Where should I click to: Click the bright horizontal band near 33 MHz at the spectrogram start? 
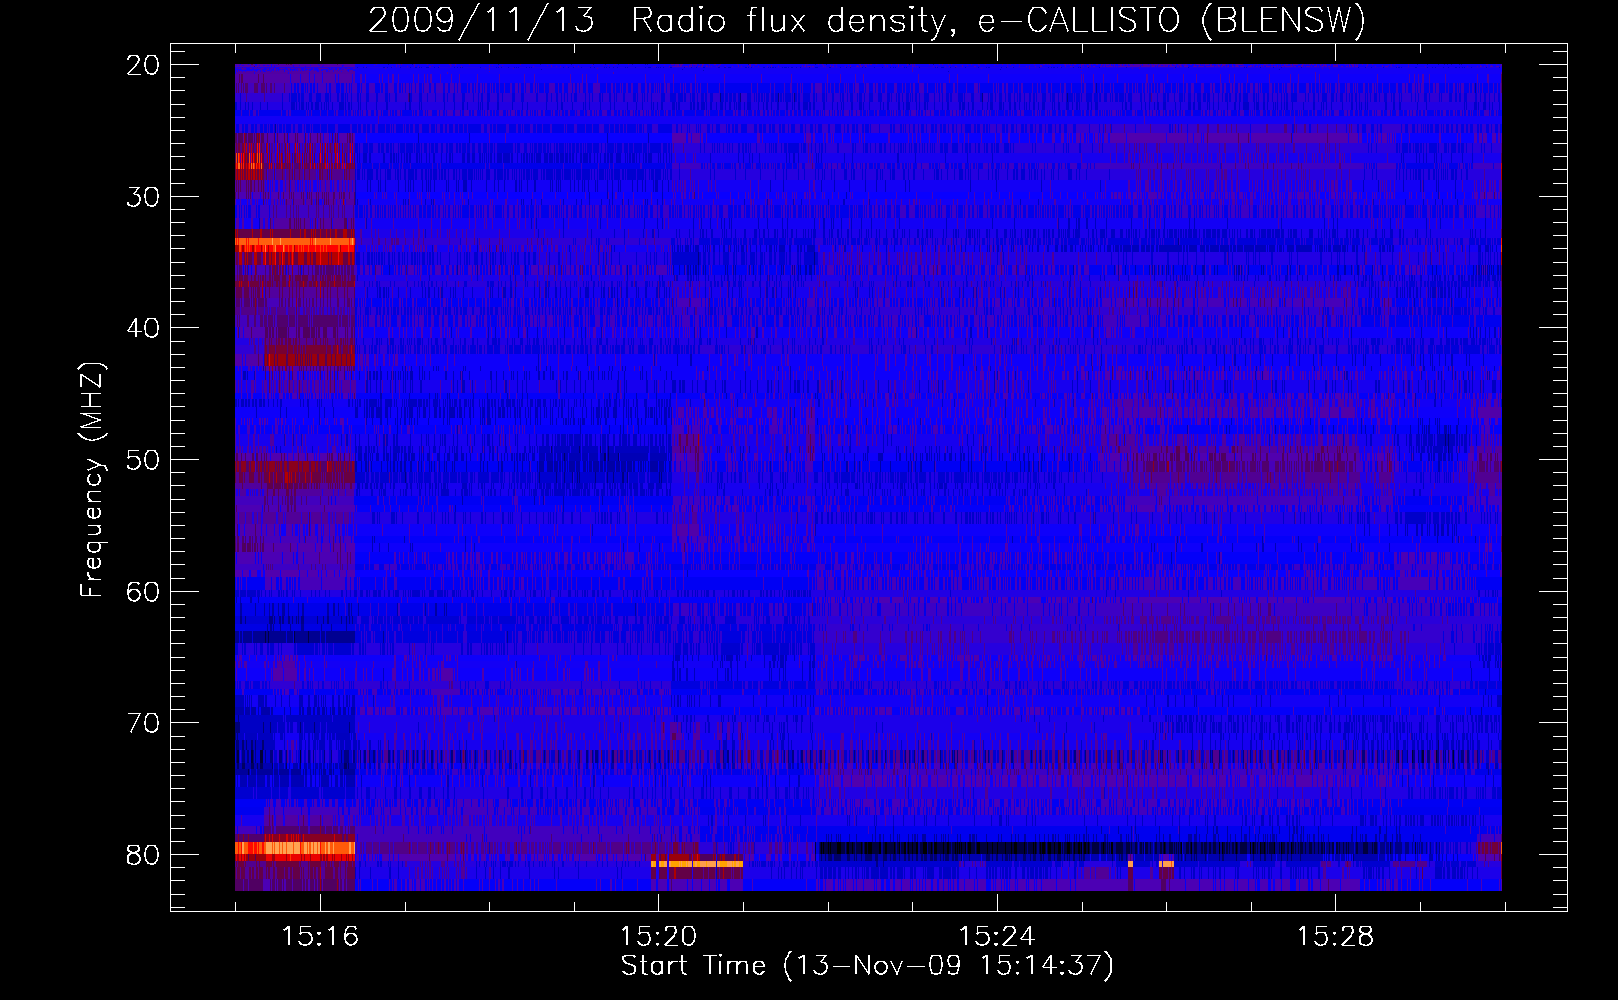pos(295,242)
